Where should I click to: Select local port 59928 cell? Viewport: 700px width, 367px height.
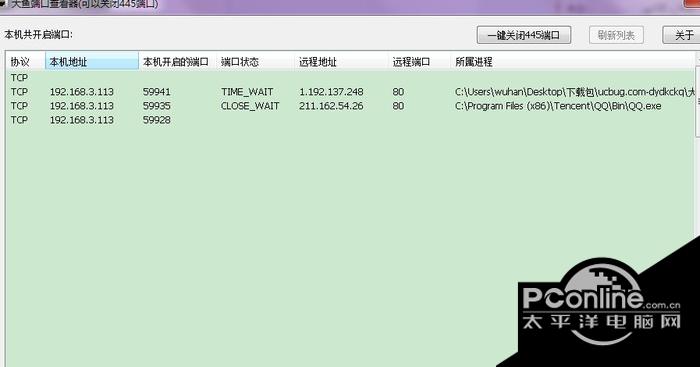157,120
